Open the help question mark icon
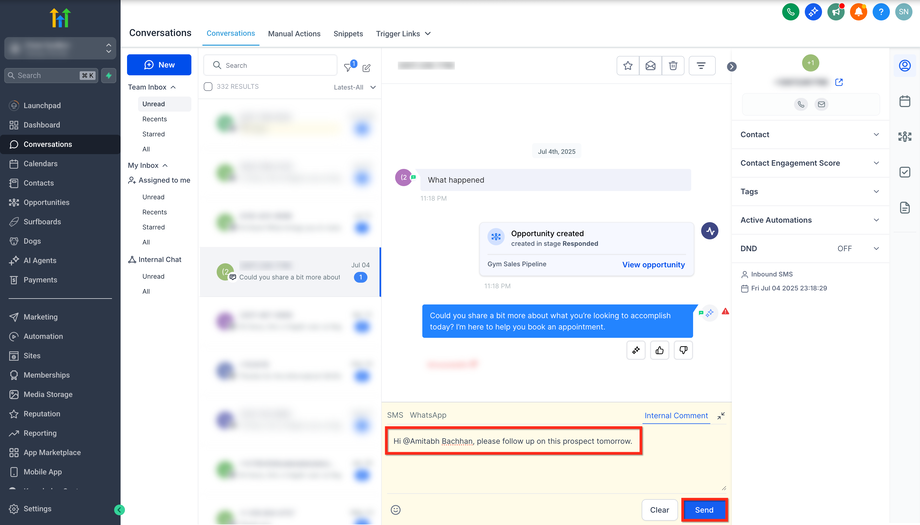 coord(881,12)
